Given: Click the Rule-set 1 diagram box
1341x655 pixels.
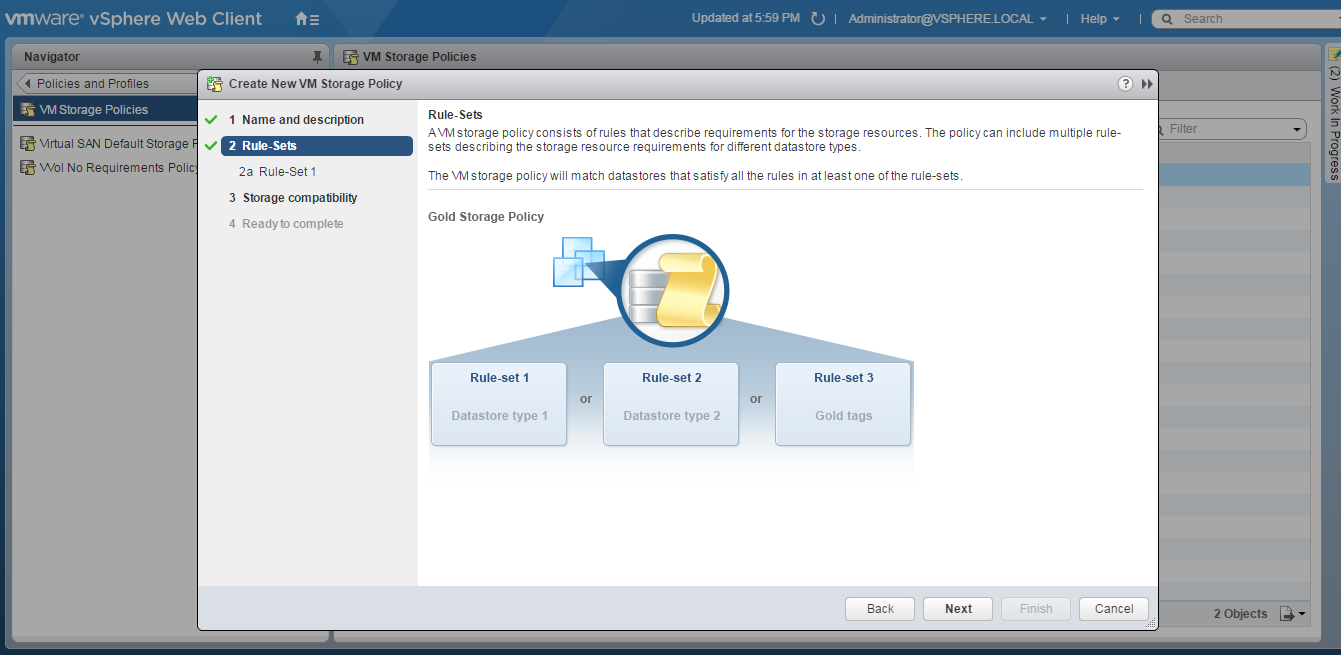Looking at the screenshot, I should point(499,403).
